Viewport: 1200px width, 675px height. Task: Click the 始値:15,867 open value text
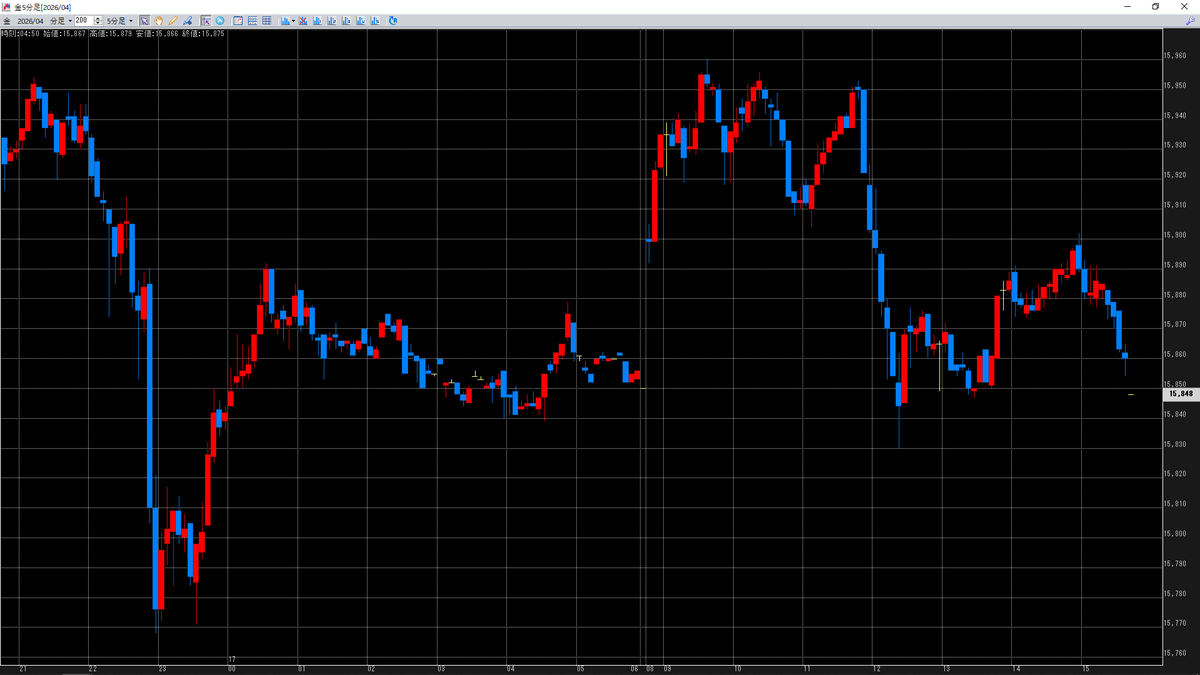tap(64, 34)
